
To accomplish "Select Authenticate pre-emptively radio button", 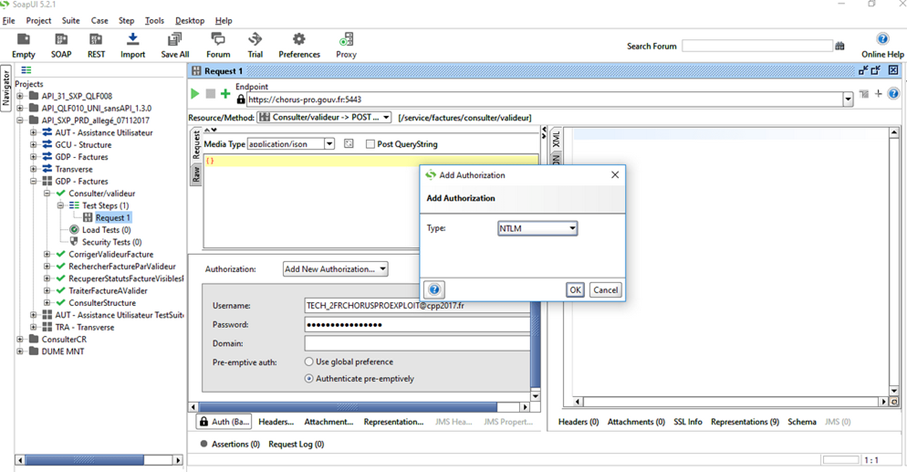I will tap(309, 379).
